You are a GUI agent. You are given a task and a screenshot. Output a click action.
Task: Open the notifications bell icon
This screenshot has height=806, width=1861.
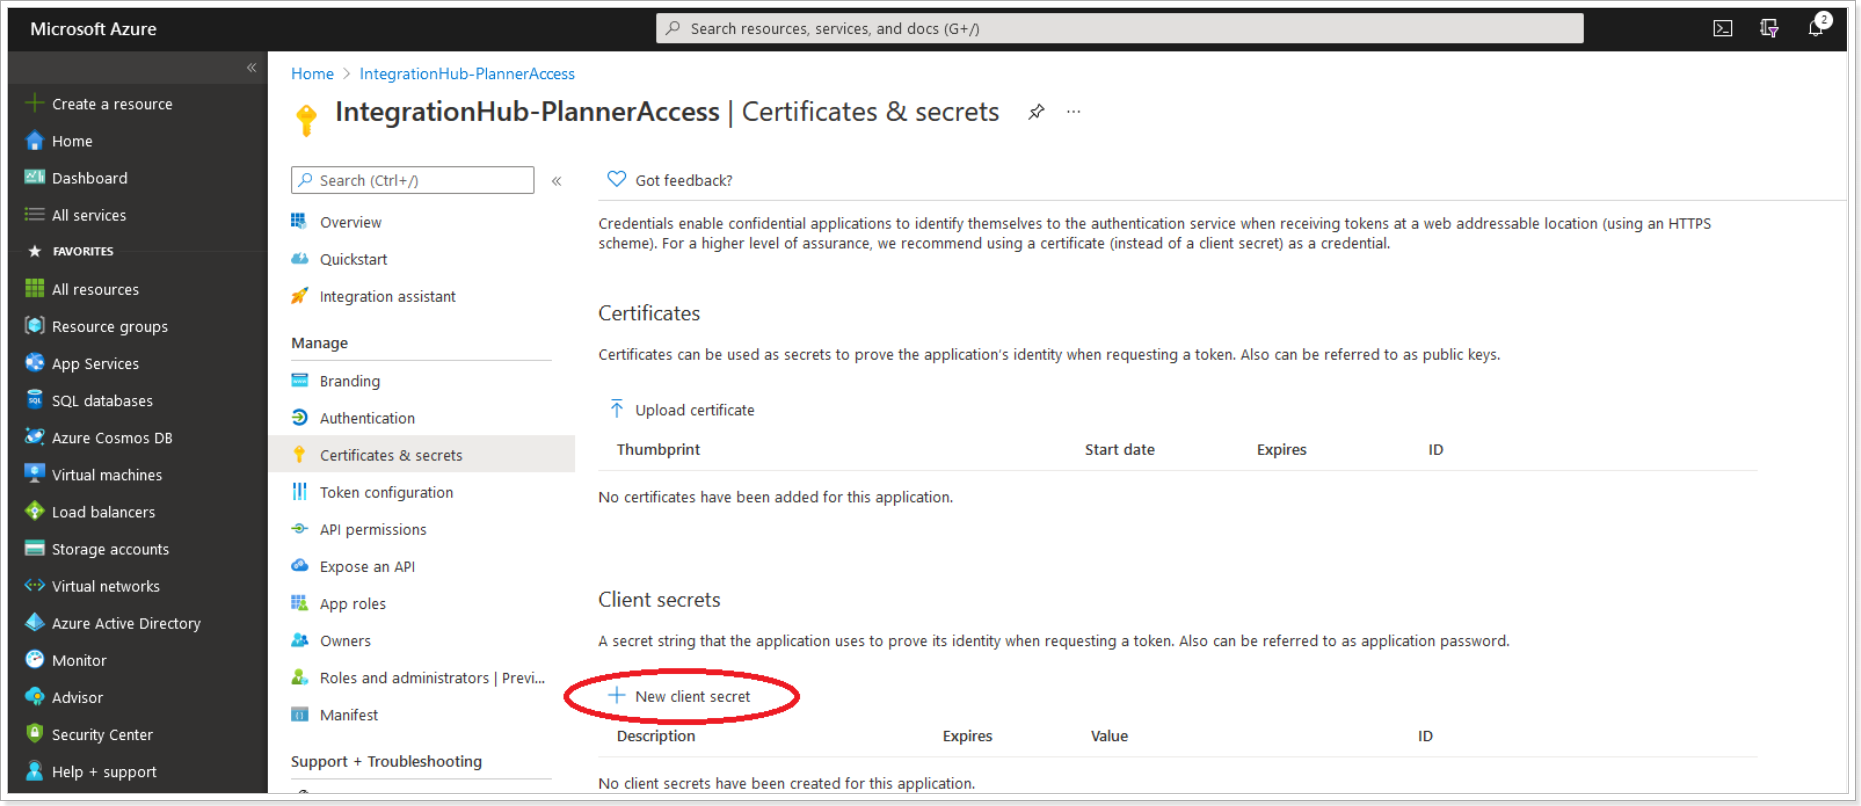1817,27
